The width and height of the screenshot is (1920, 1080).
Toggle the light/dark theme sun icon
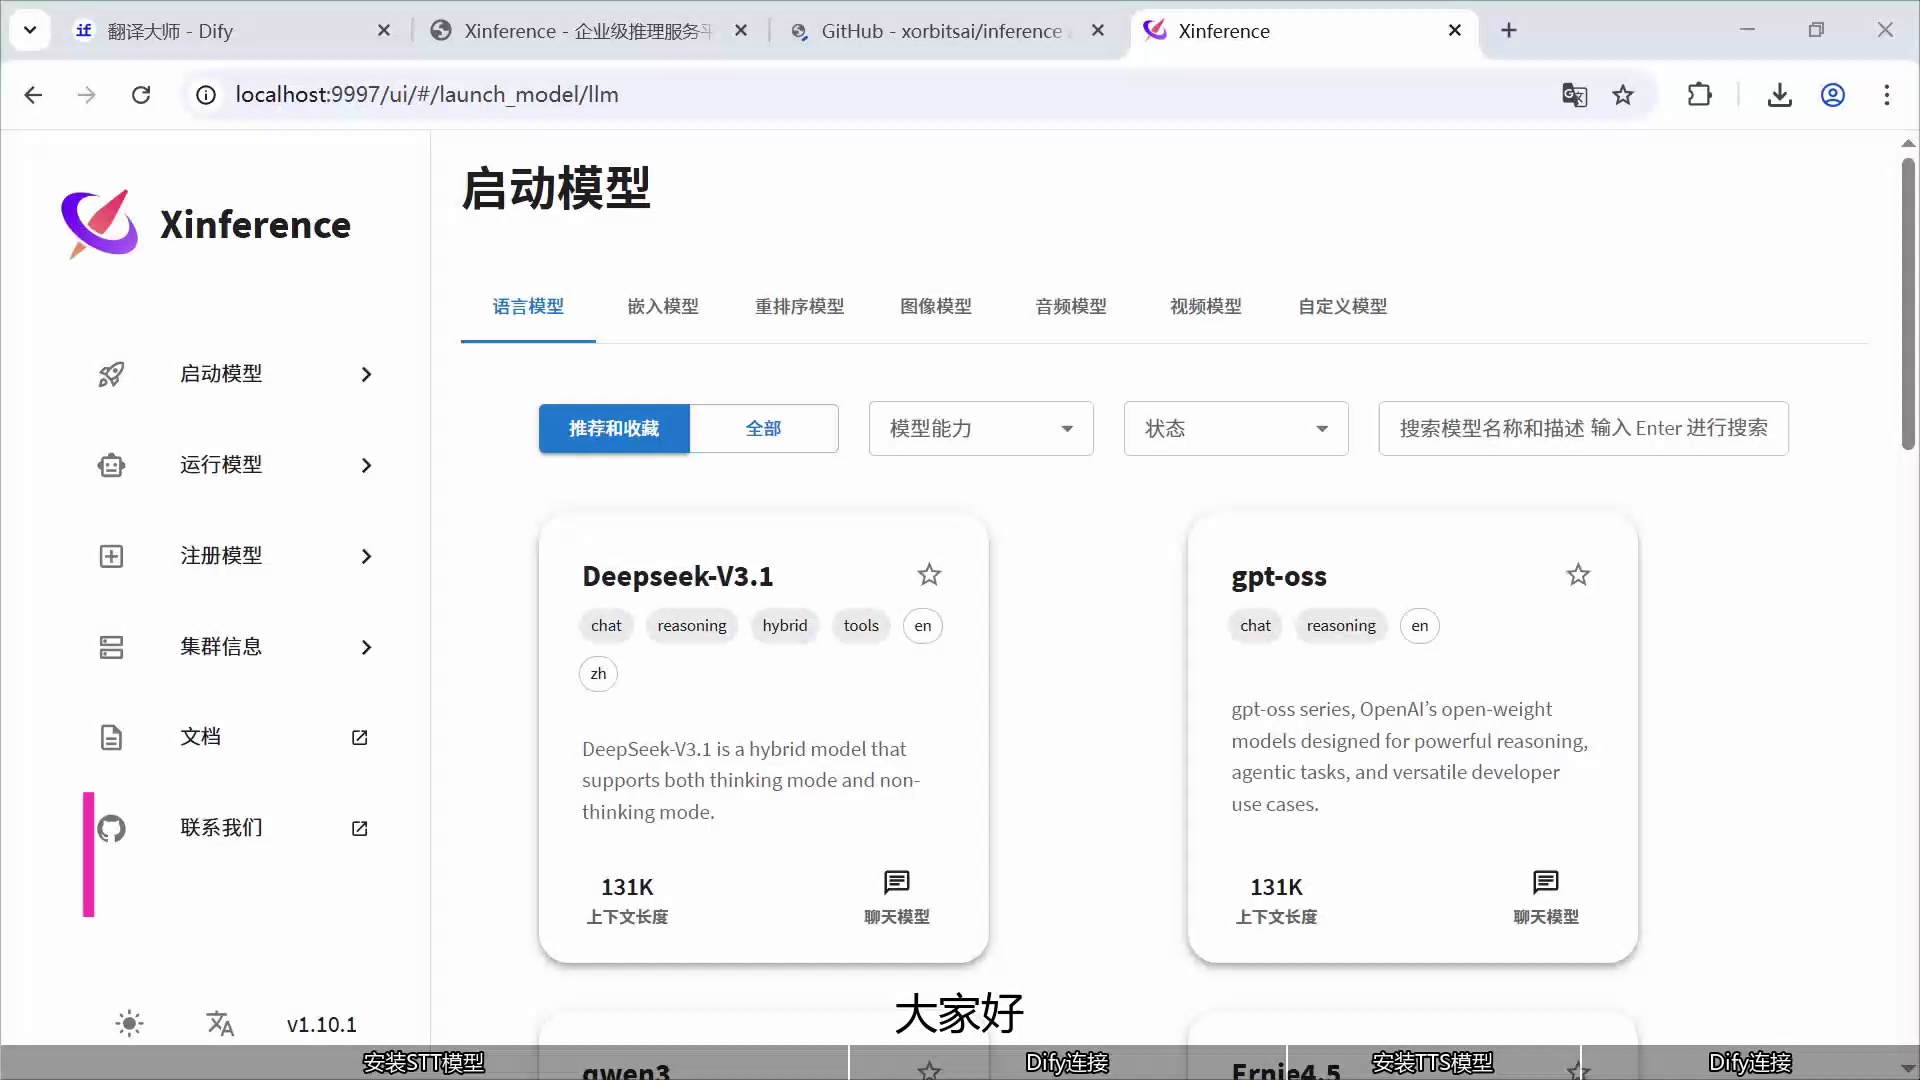click(129, 1023)
